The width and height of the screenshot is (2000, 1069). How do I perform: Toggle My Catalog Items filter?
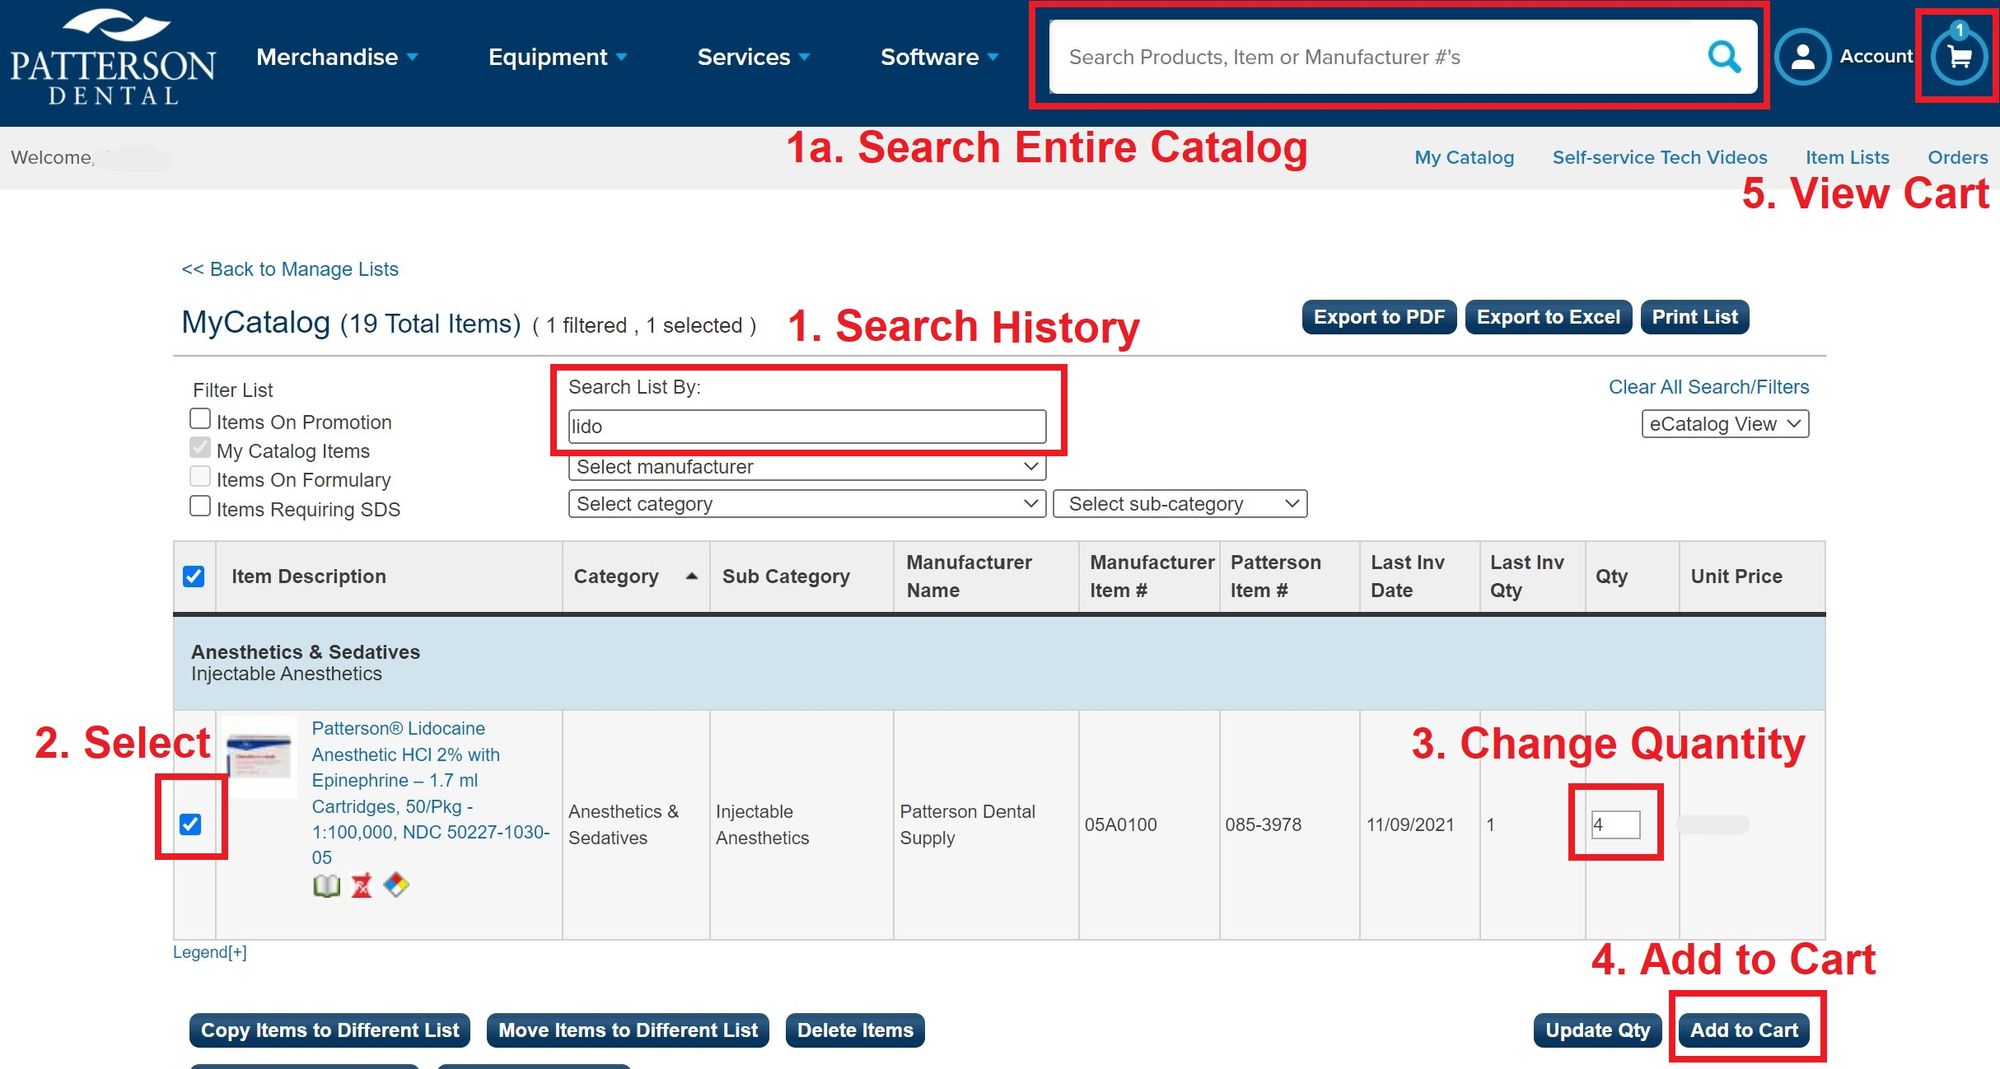click(200, 447)
